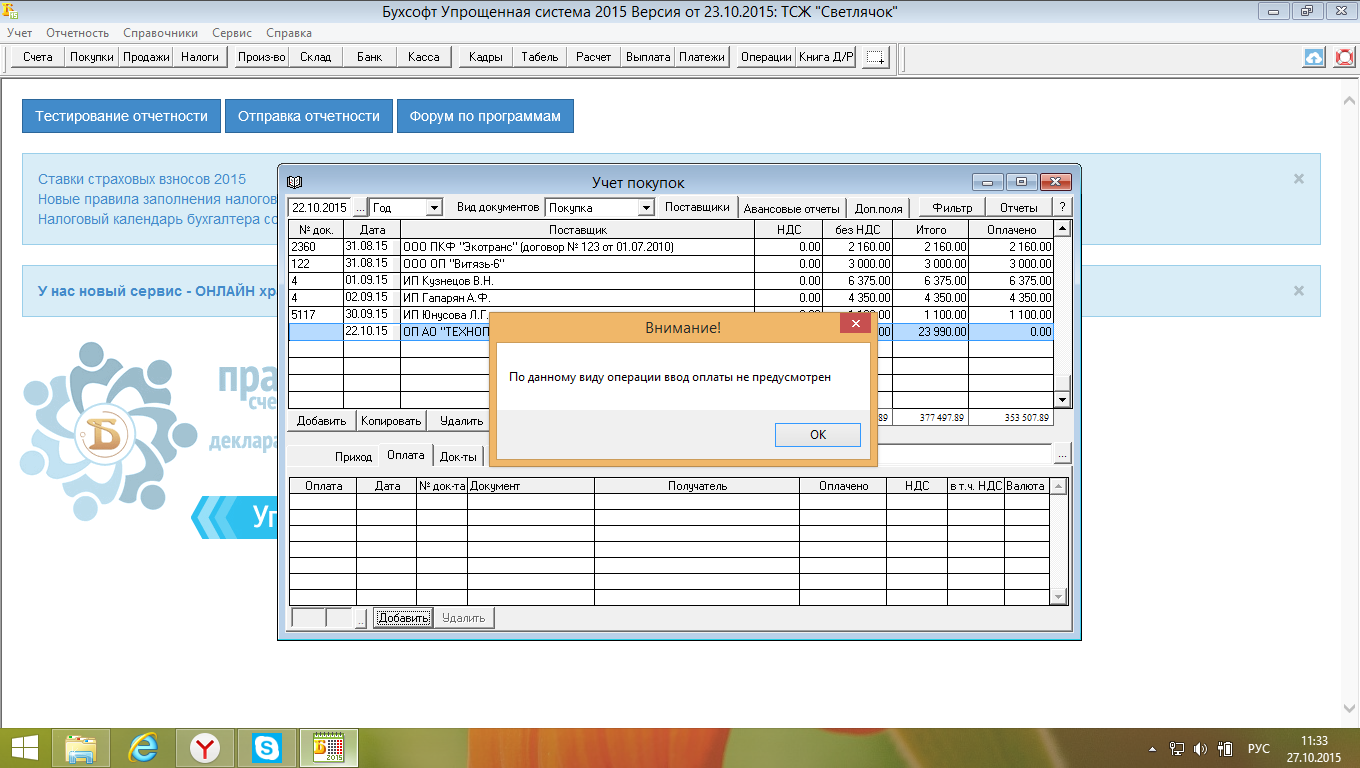Viewport: 1360px width, 768px height.
Task: Click the cloud upload icon in toolbar
Action: pyautogui.click(x=1314, y=57)
